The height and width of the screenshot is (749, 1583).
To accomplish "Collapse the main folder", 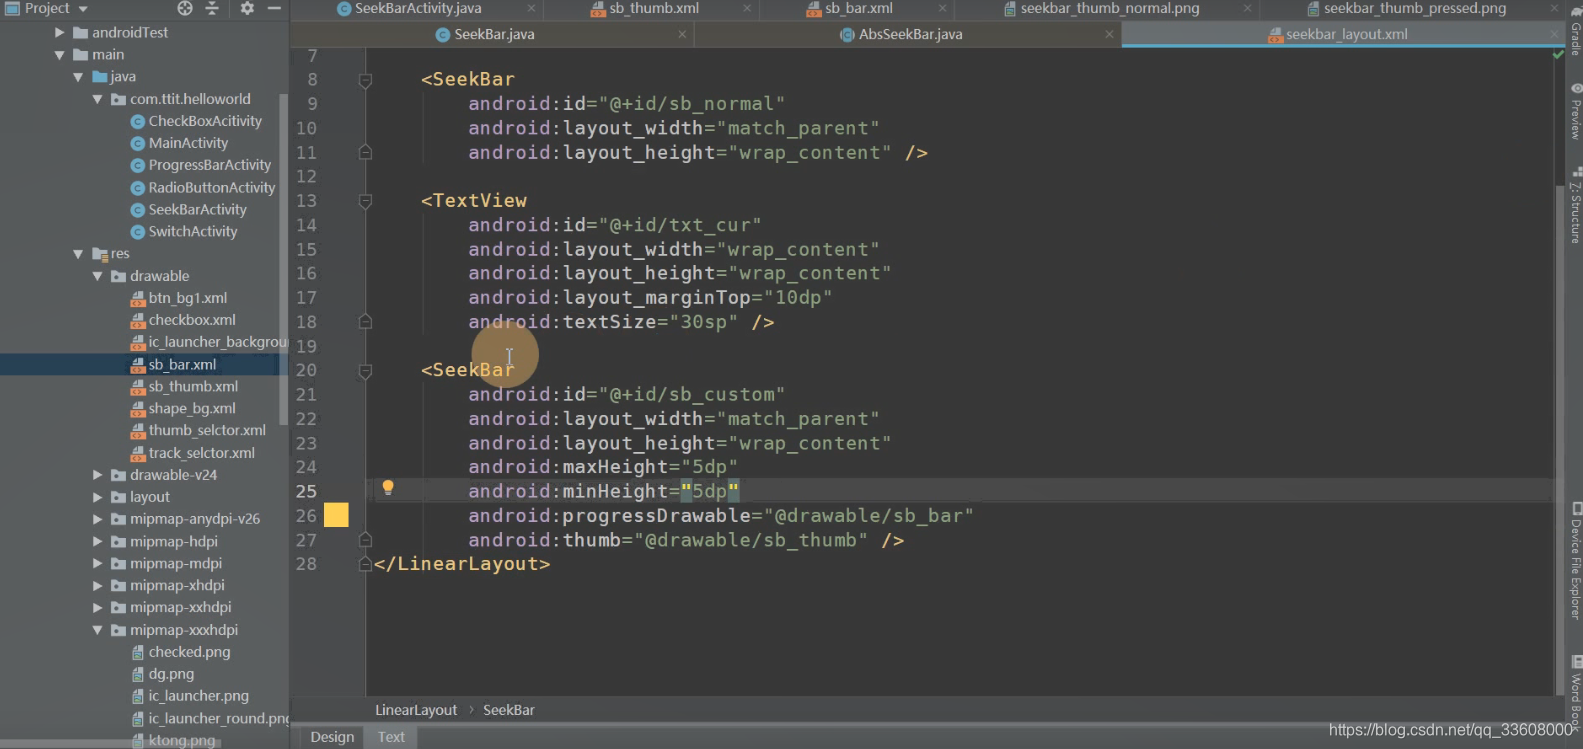I will pos(60,55).
